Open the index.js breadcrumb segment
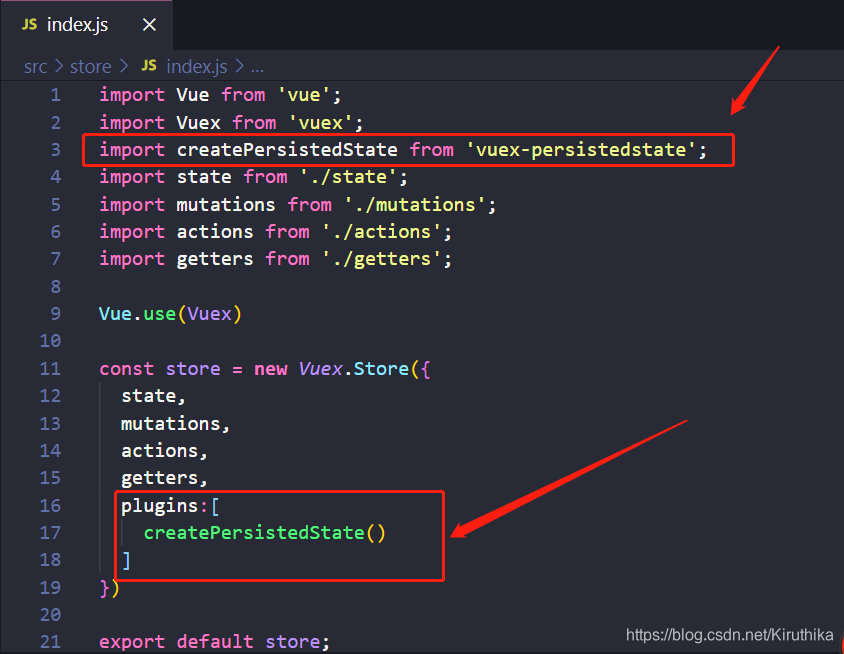 [196, 67]
